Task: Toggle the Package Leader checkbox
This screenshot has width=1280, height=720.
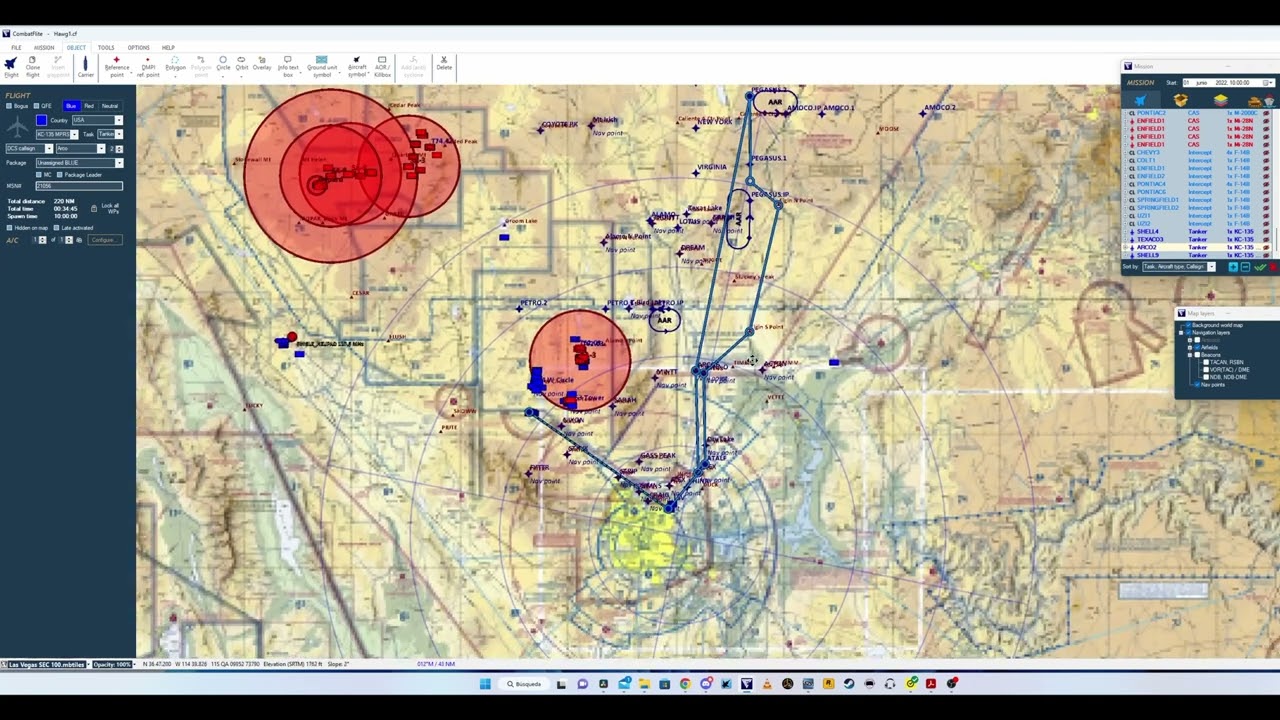Action: pos(60,175)
